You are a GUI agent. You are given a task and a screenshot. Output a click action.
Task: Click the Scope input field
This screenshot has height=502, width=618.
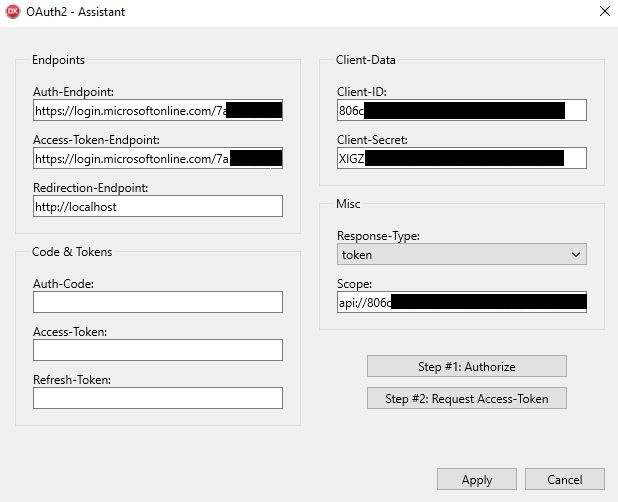[462, 302]
